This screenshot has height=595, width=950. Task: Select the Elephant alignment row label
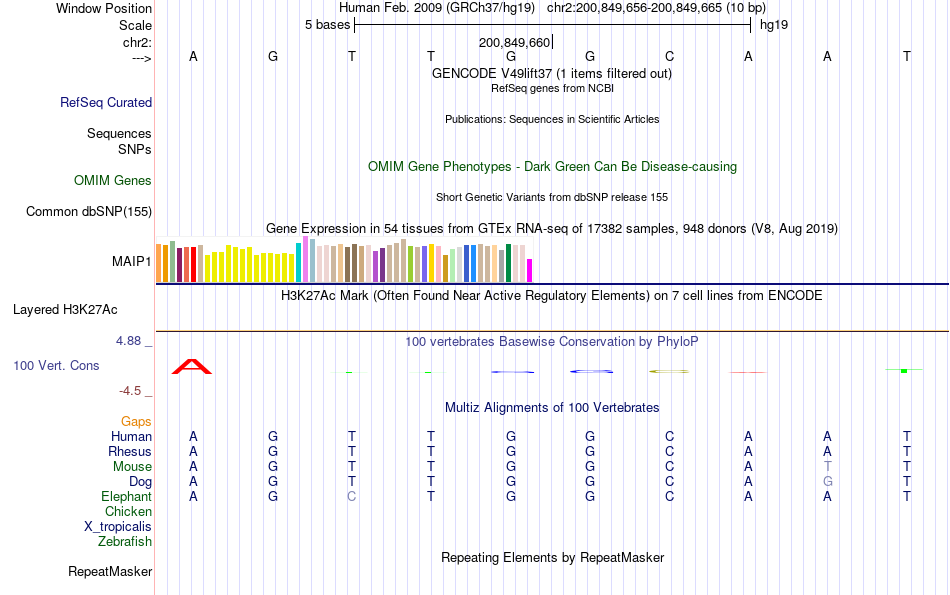127,496
